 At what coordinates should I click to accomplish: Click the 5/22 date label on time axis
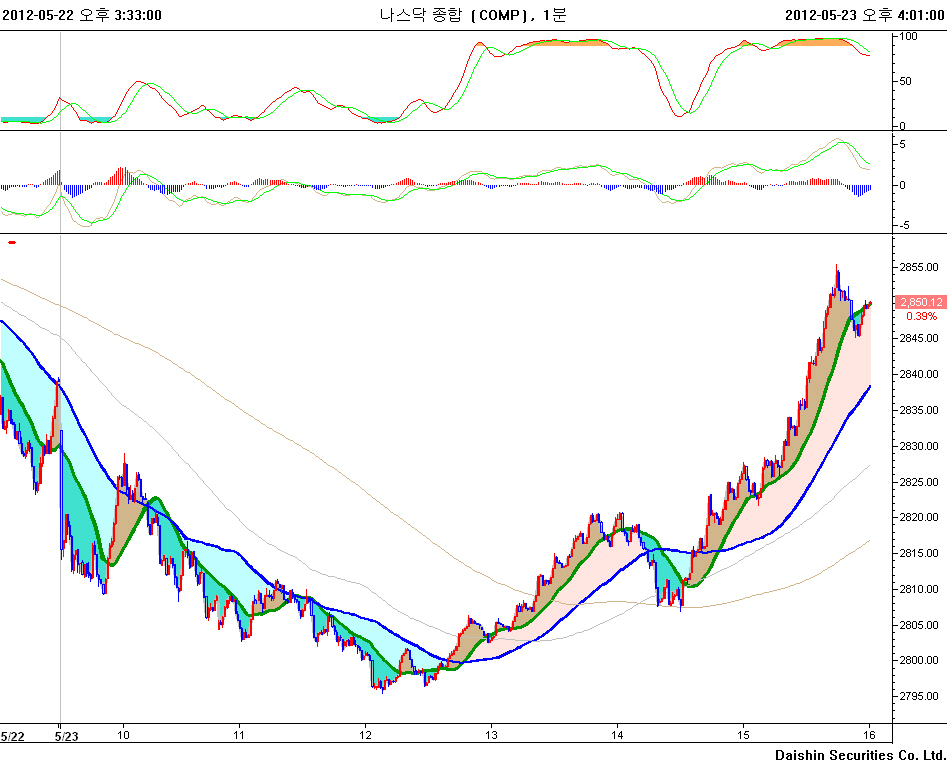[14, 735]
